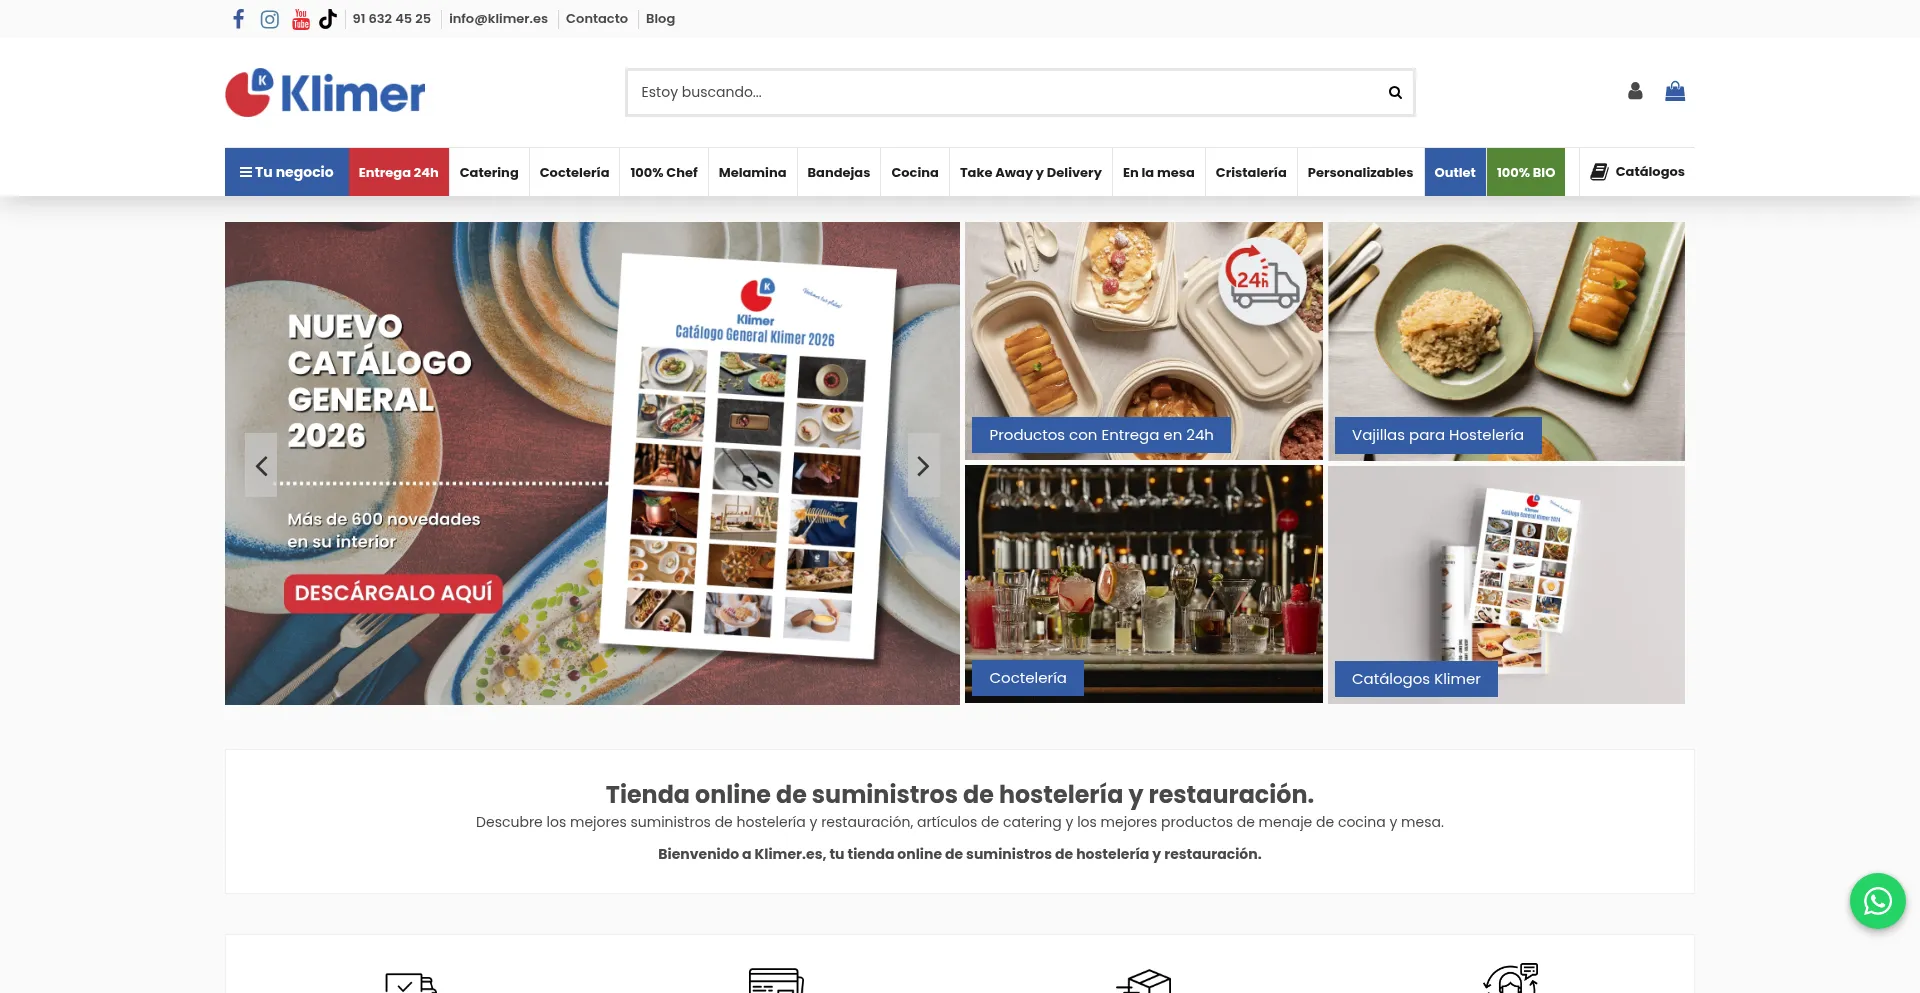1920x993 pixels.
Task: Click the Catálogo General Klimer 2026 cover
Action: pos(747,455)
